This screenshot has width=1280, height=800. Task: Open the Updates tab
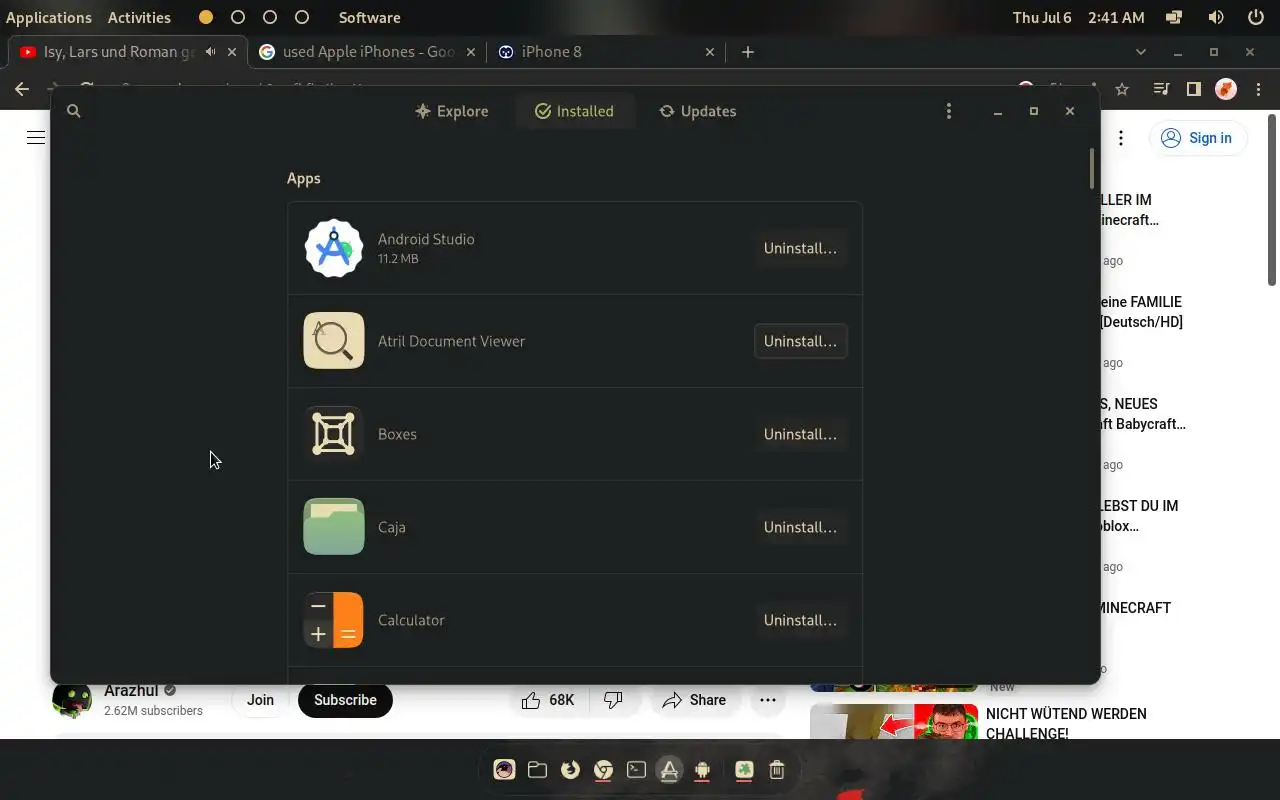tap(698, 111)
